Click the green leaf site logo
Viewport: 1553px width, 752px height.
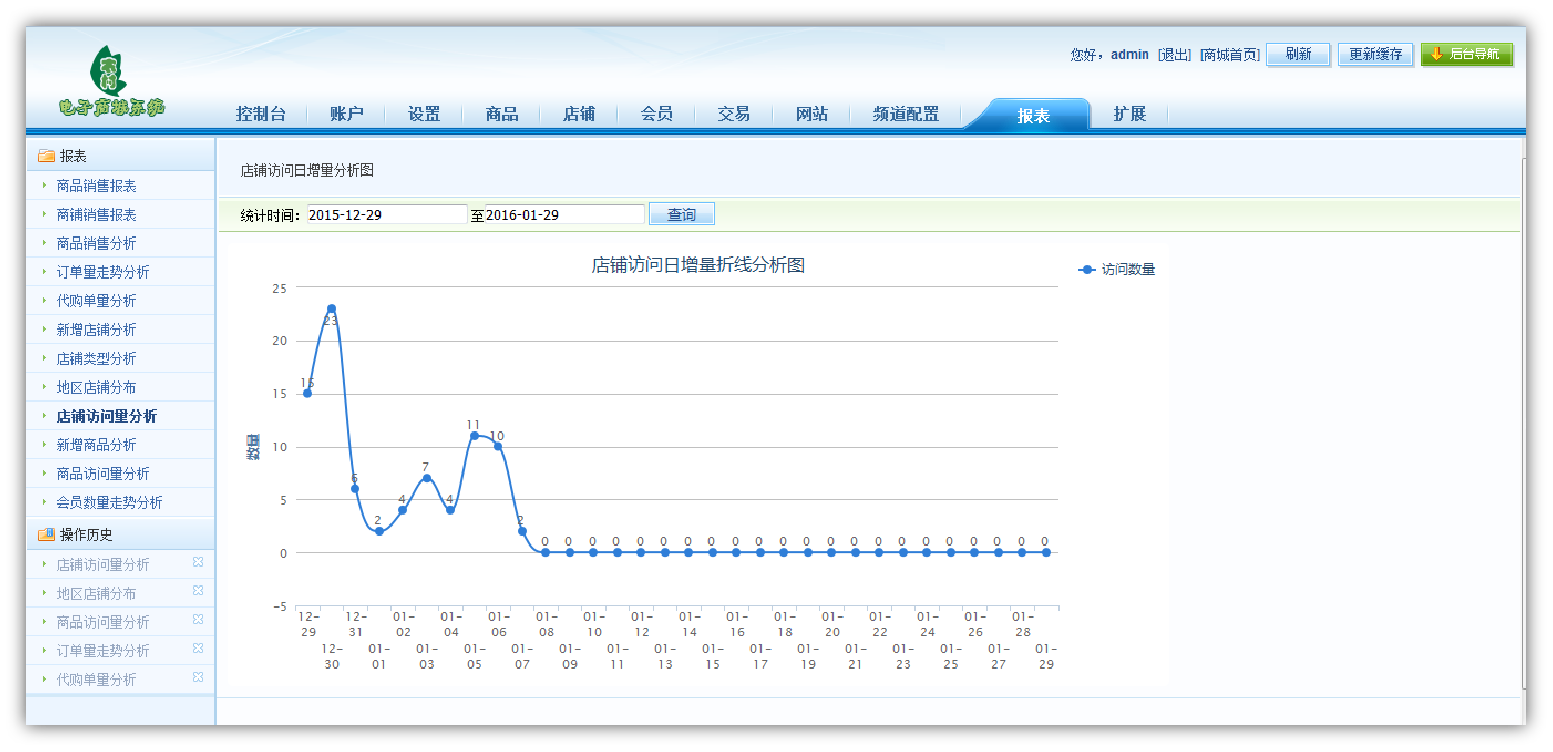pos(110,82)
